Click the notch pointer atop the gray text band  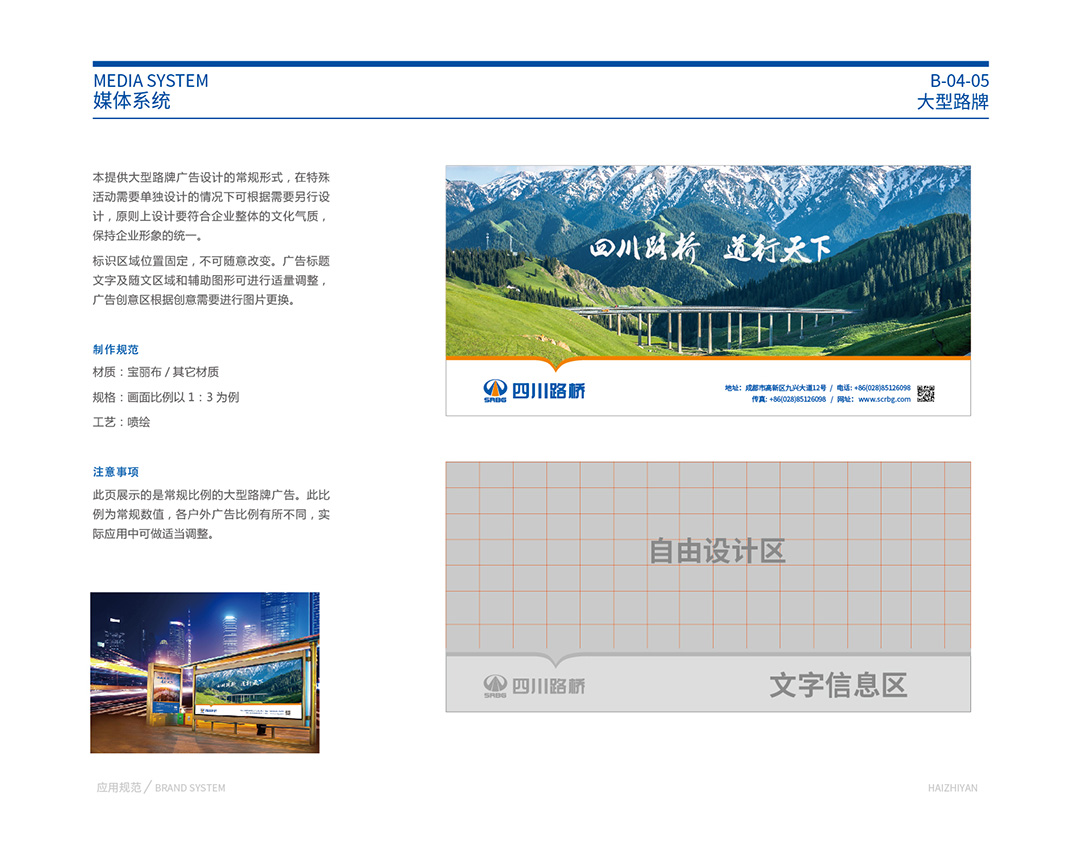coord(556,660)
